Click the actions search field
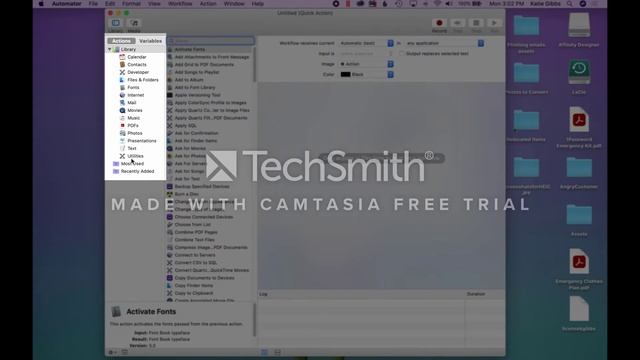This screenshot has width=640, height=360. pyautogui.click(x=211, y=41)
